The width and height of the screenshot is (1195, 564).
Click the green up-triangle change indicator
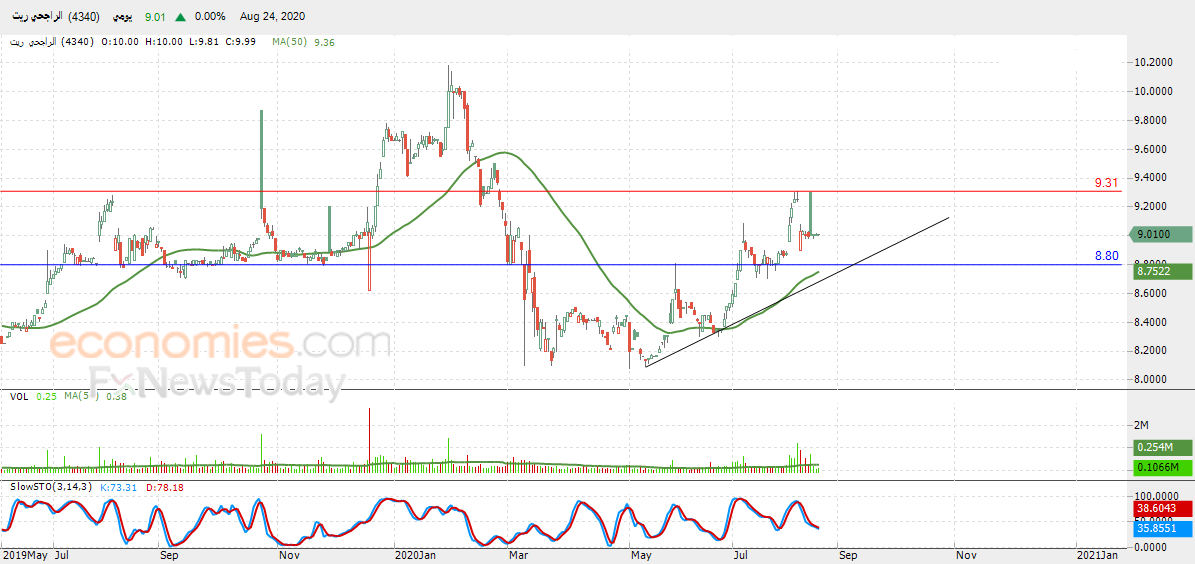[x=180, y=17]
